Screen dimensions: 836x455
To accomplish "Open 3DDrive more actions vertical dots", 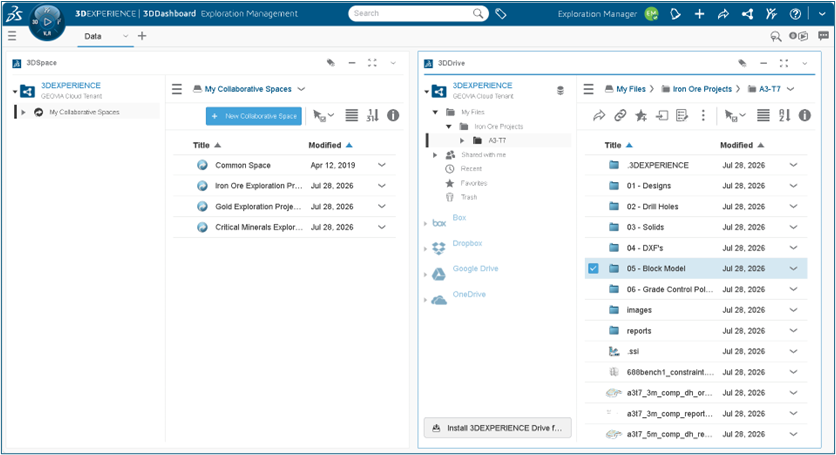I will tap(703, 115).
